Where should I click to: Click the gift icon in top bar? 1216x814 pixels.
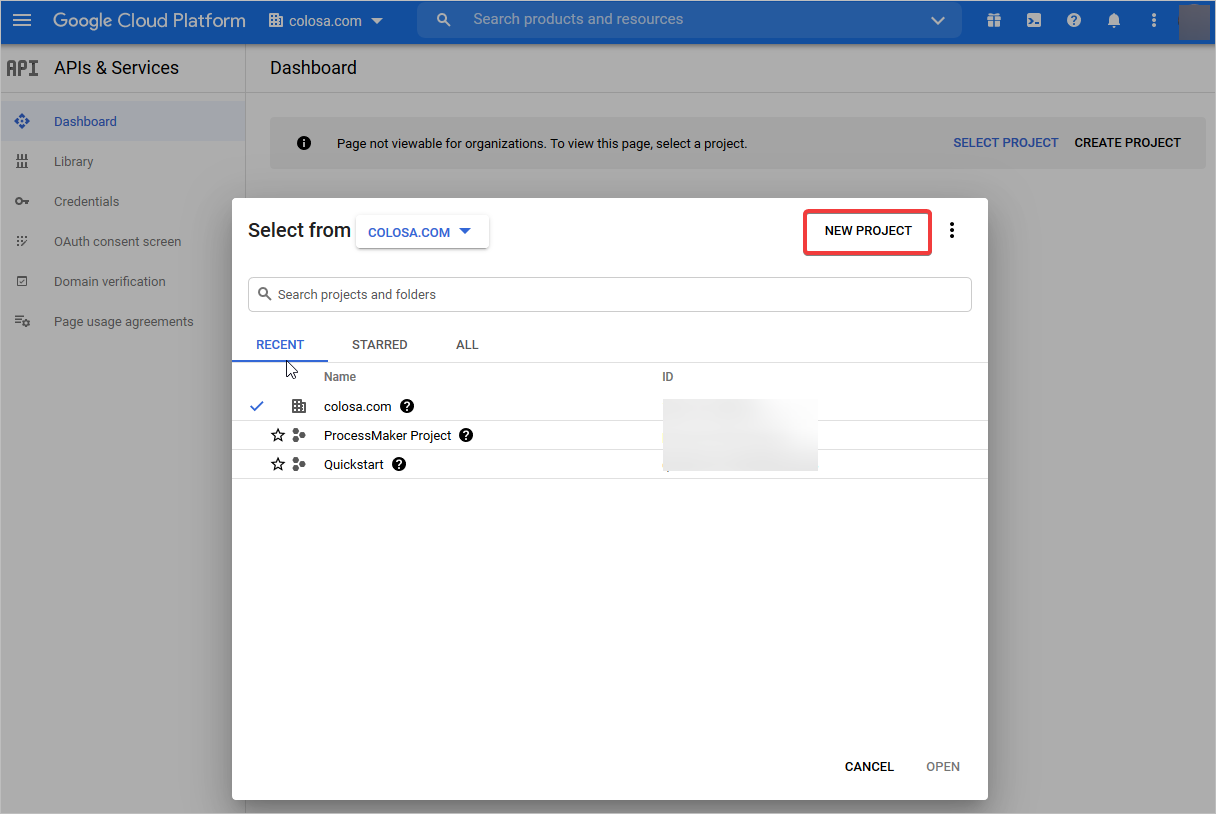click(993, 20)
